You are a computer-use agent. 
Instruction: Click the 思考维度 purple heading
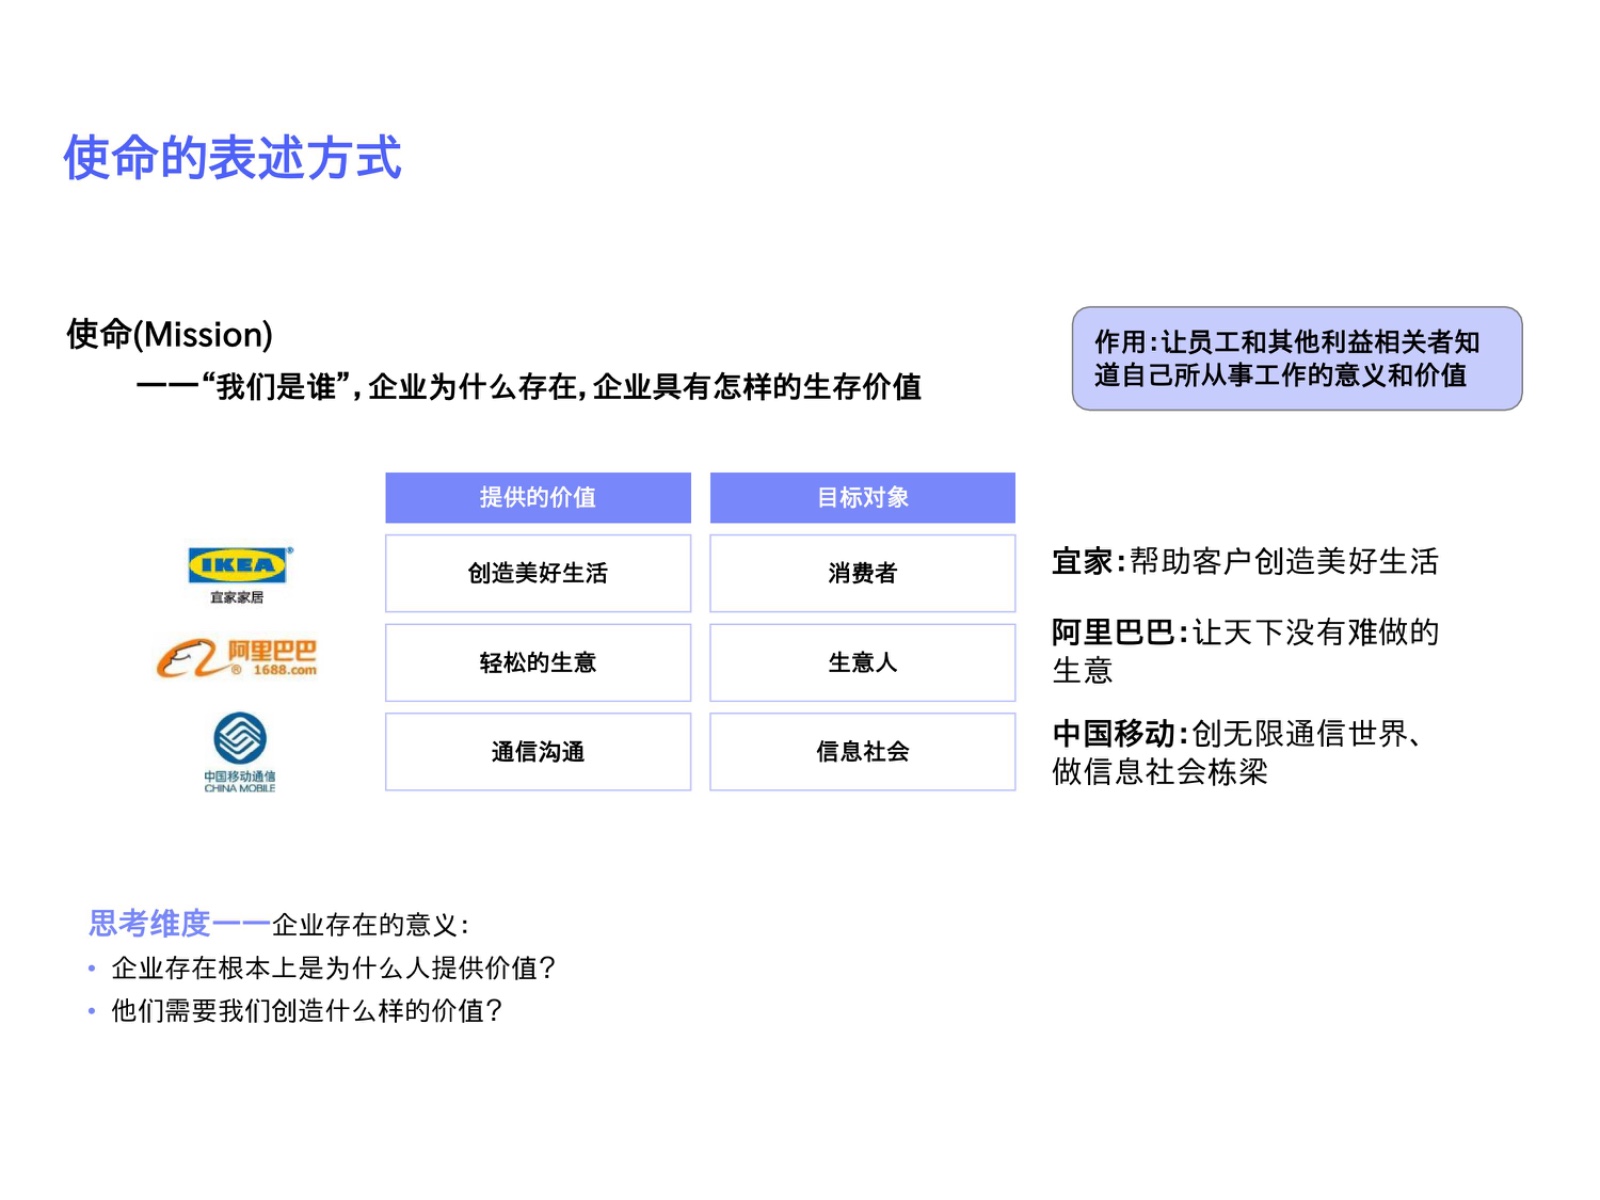[150, 923]
